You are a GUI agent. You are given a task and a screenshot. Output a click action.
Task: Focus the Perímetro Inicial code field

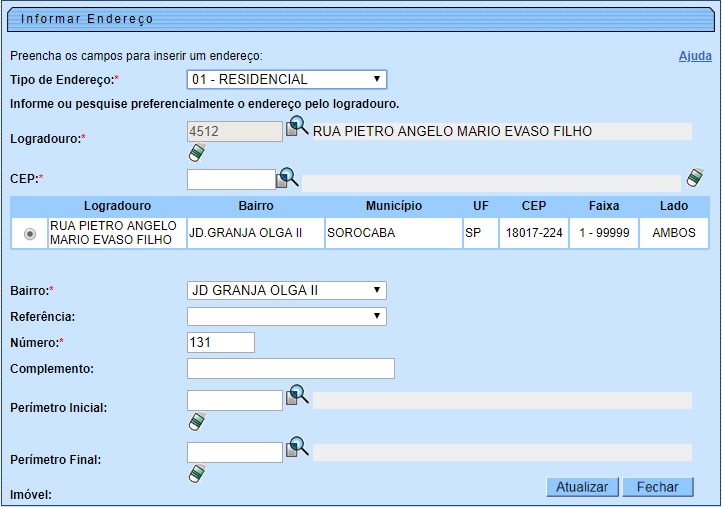(235, 400)
